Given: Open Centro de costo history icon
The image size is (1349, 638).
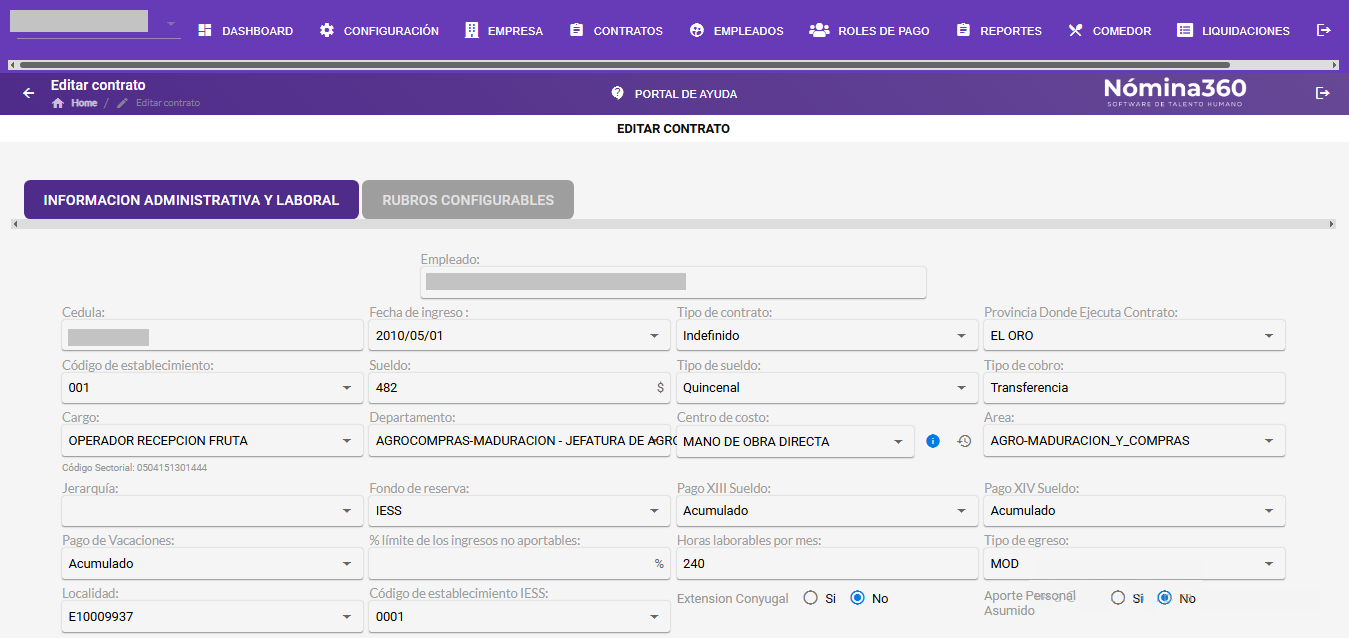Looking at the screenshot, I should click(964, 441).
